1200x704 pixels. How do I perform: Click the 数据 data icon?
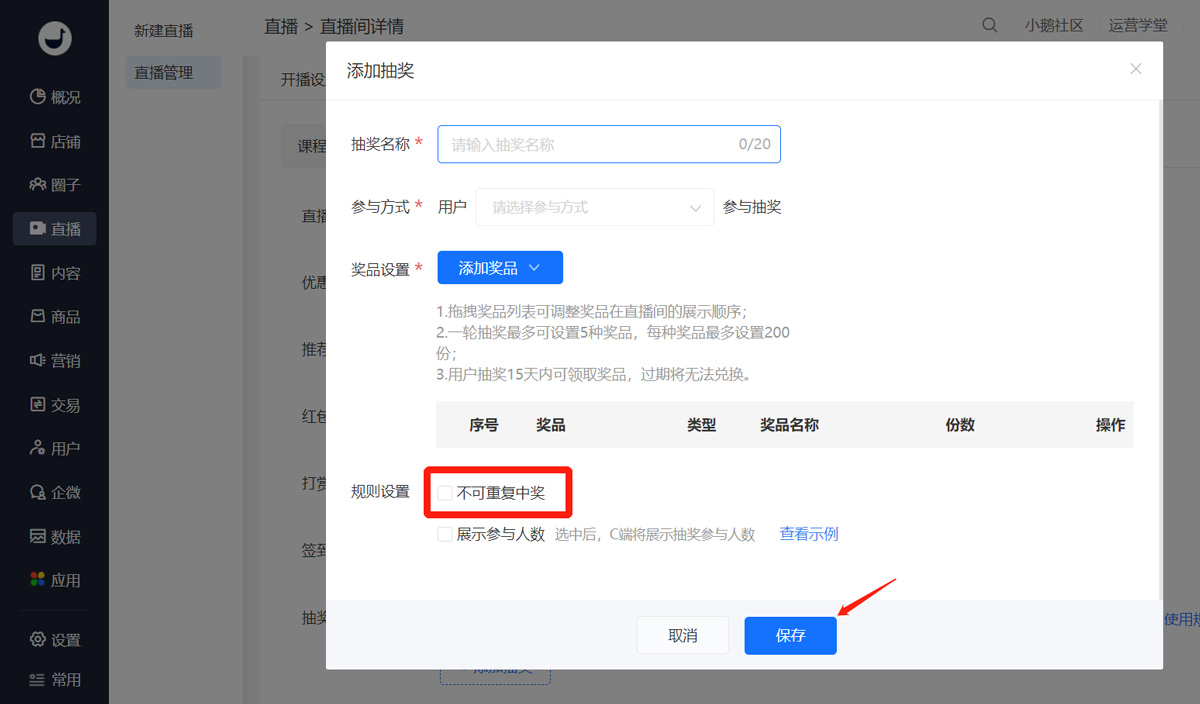coord(38,537)
